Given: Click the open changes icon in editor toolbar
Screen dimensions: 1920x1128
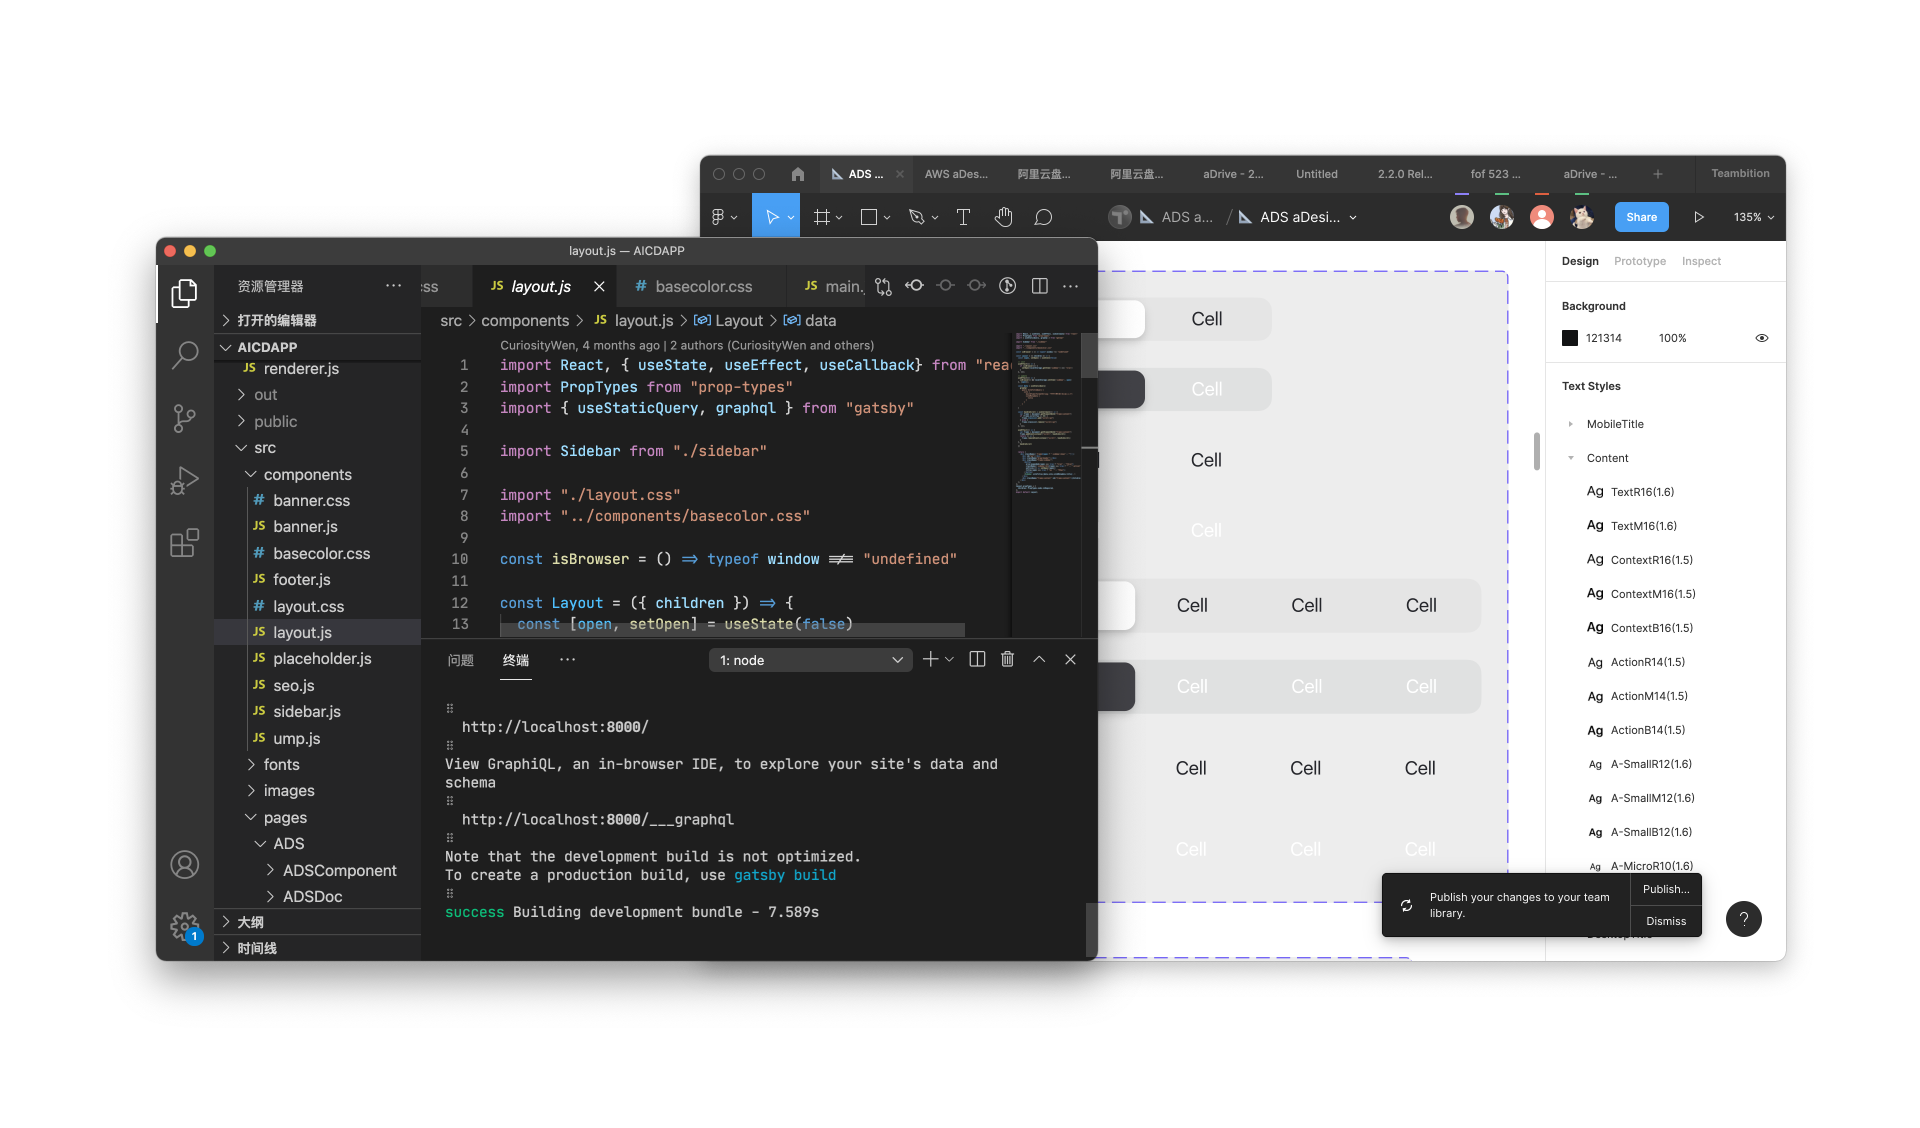Looking at the screenshot, I should click(x=883, y=287).
